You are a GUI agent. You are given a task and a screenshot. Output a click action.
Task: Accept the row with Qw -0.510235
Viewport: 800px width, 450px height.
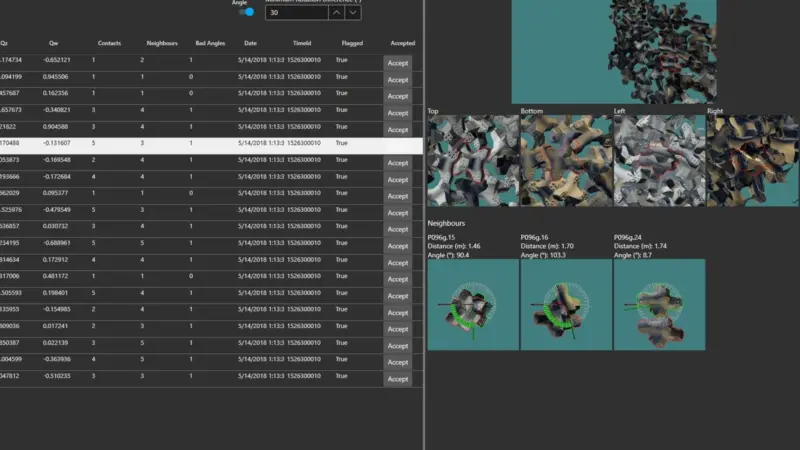tap(397, 380)
